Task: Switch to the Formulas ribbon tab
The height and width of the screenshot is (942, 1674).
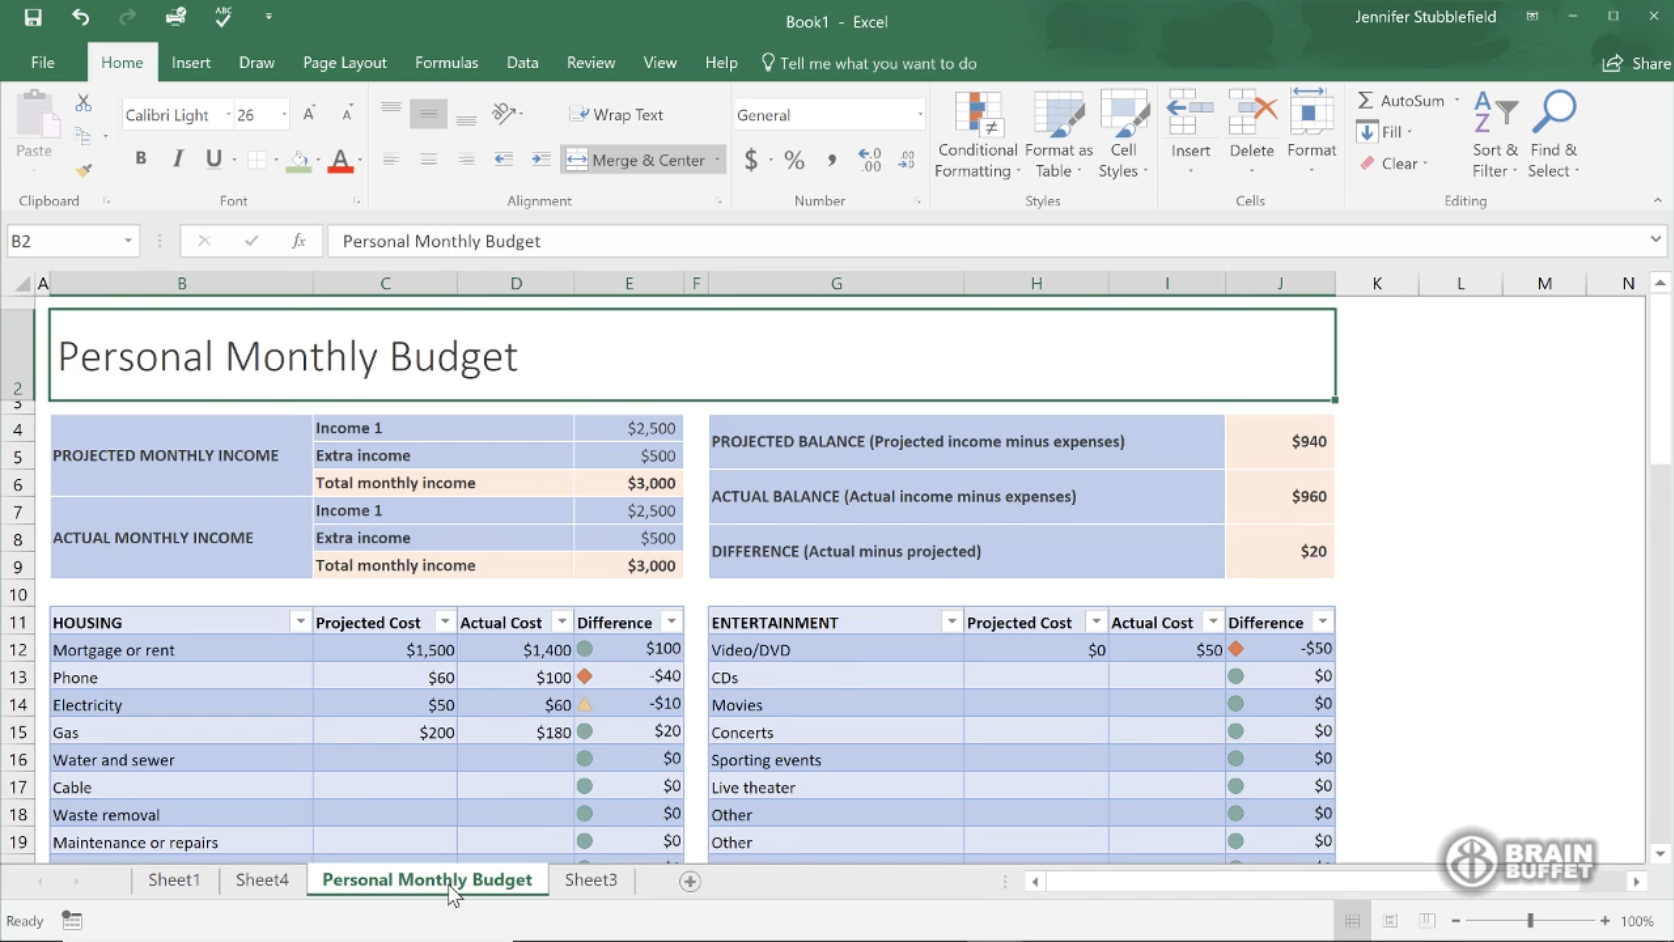Action: [x=446, y=62]
